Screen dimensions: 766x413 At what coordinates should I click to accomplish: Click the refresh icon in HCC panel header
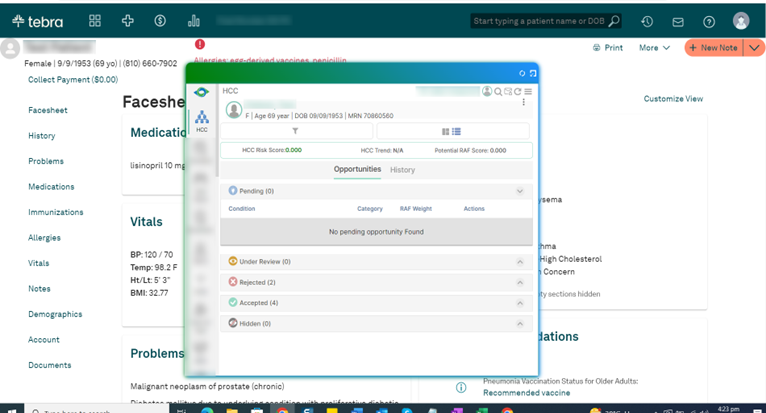pyautogui.click(x=516, y=91)
